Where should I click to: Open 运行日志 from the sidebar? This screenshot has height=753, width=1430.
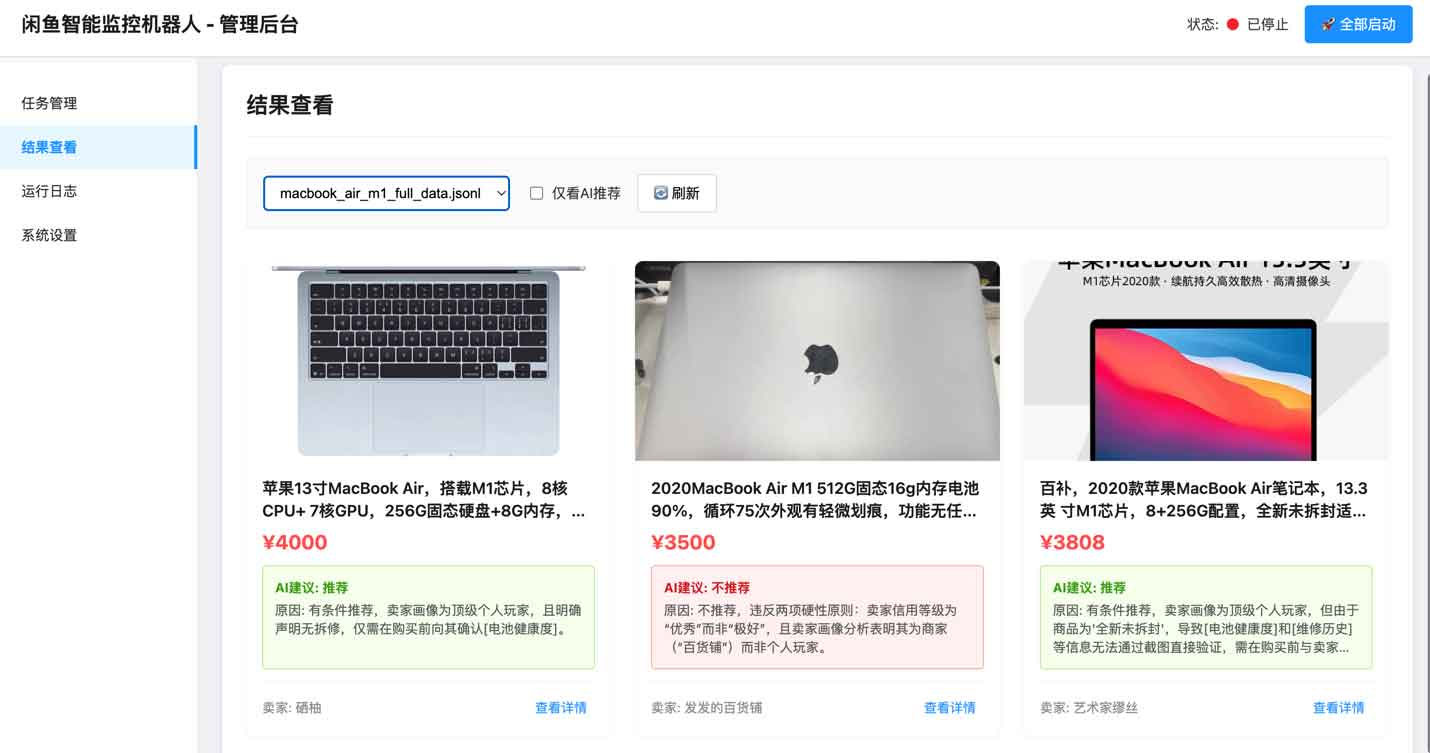tap(48, 191)
